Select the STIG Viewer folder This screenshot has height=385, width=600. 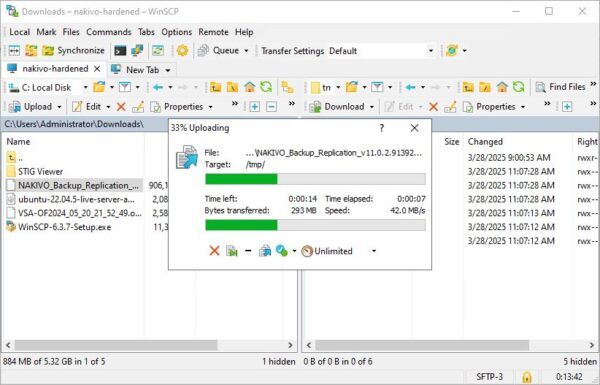pyautogui.click(x=40, y=171)
